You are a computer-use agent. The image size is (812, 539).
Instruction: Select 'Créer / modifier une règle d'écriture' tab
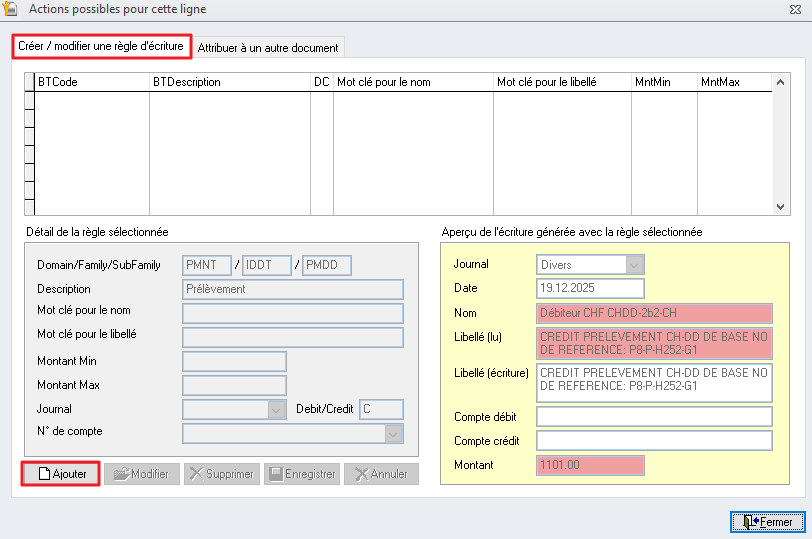click(x=101, y=46)
